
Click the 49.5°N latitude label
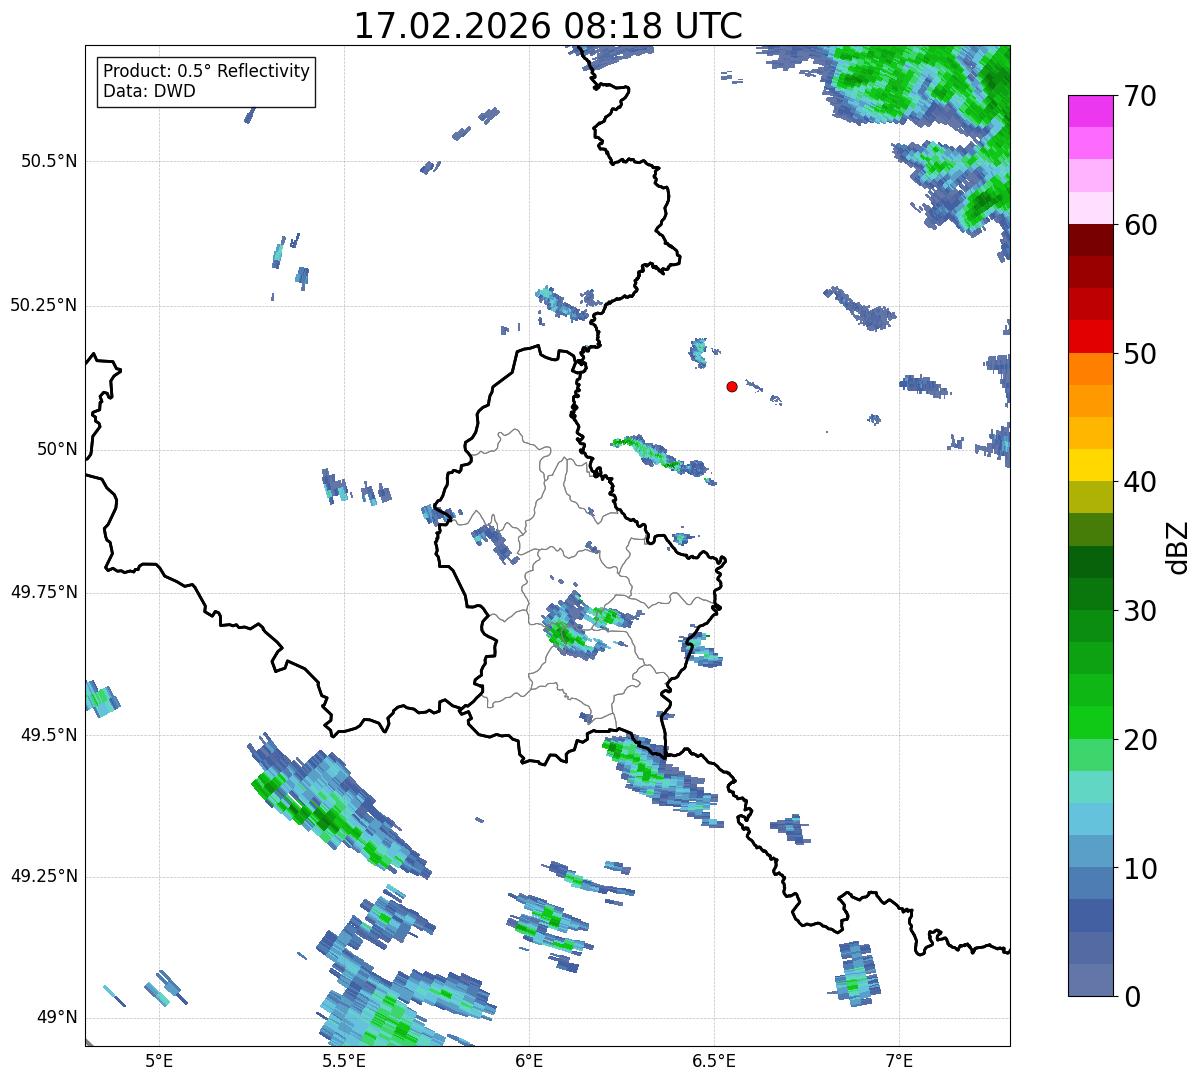(49, 735)
